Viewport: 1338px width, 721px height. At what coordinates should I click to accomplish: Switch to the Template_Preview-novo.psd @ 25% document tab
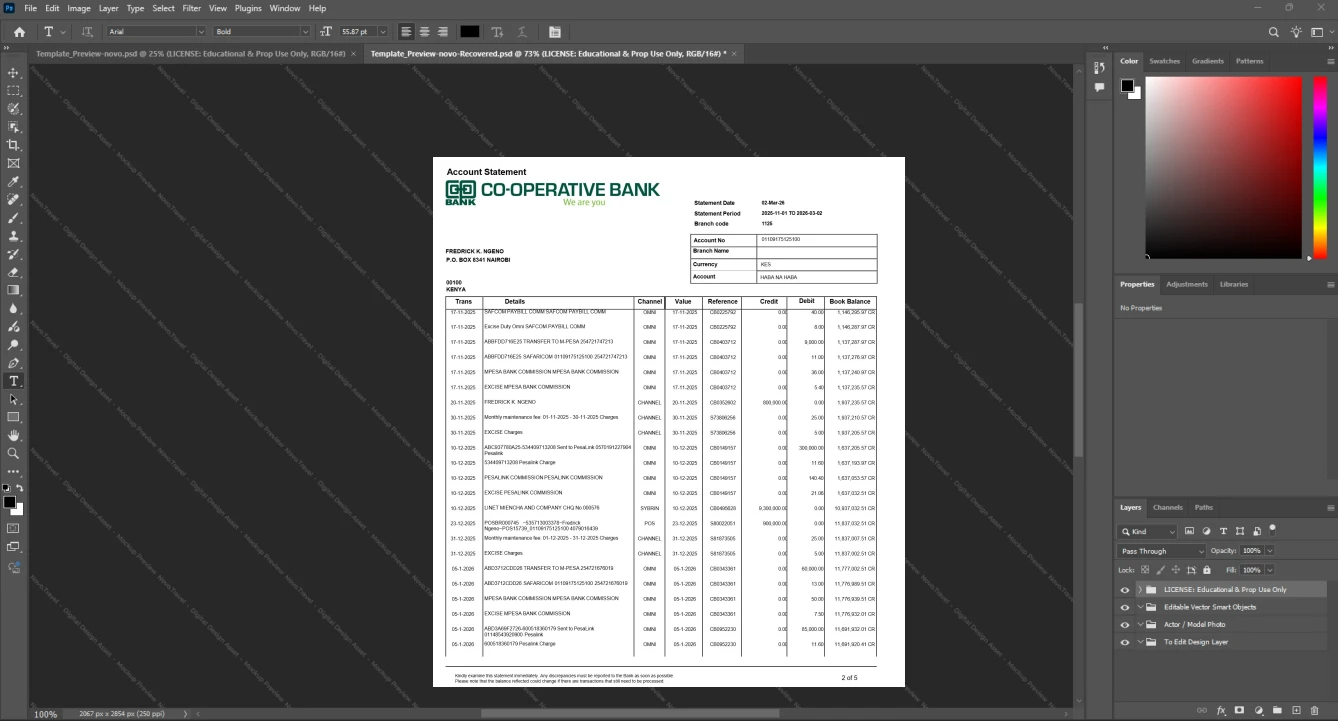coord(191,53)
